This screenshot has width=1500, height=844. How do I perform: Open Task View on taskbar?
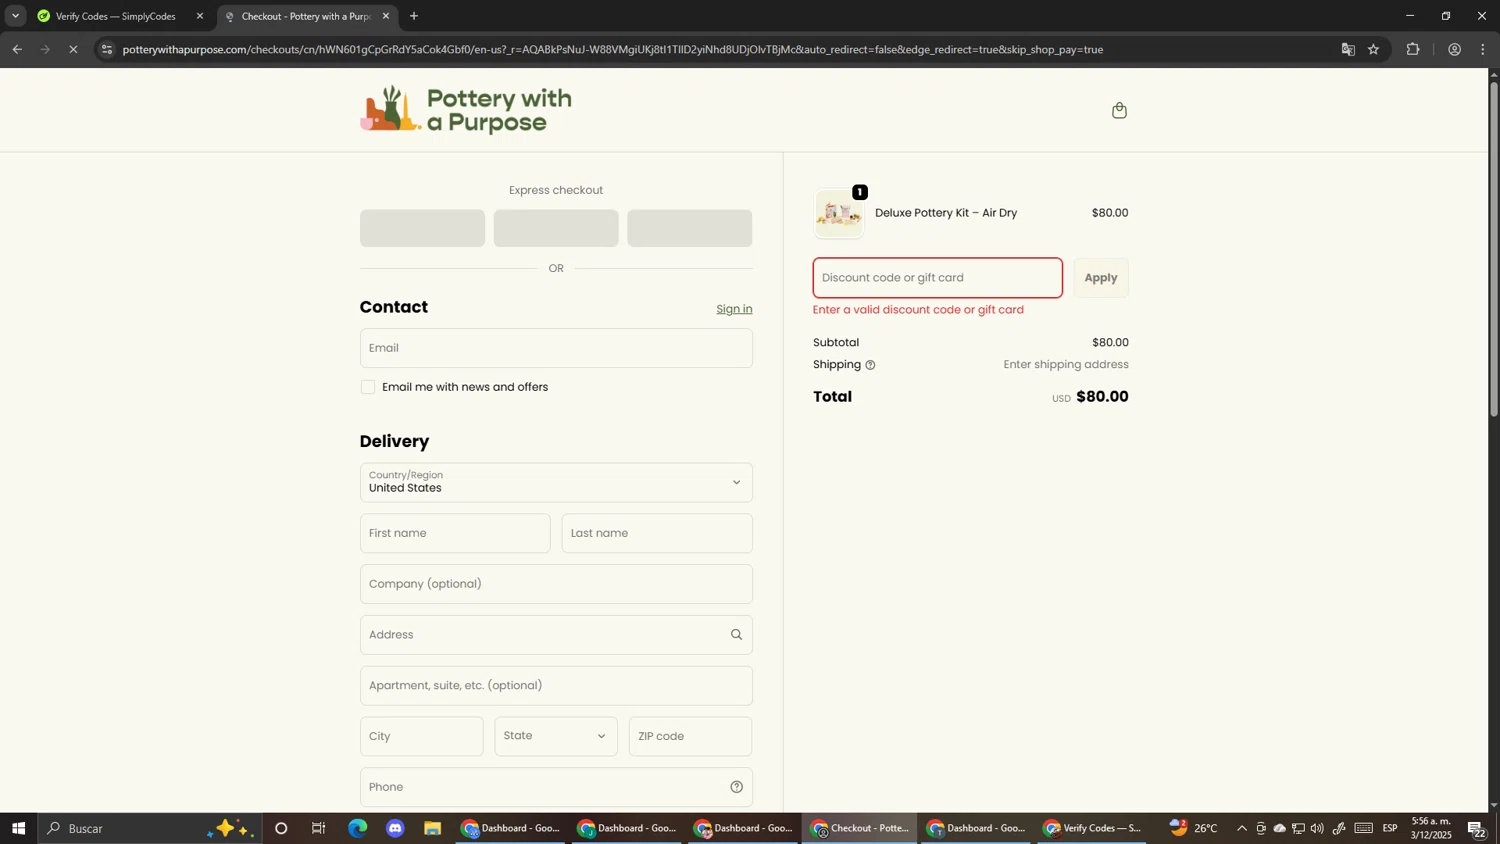pos(319,828)
